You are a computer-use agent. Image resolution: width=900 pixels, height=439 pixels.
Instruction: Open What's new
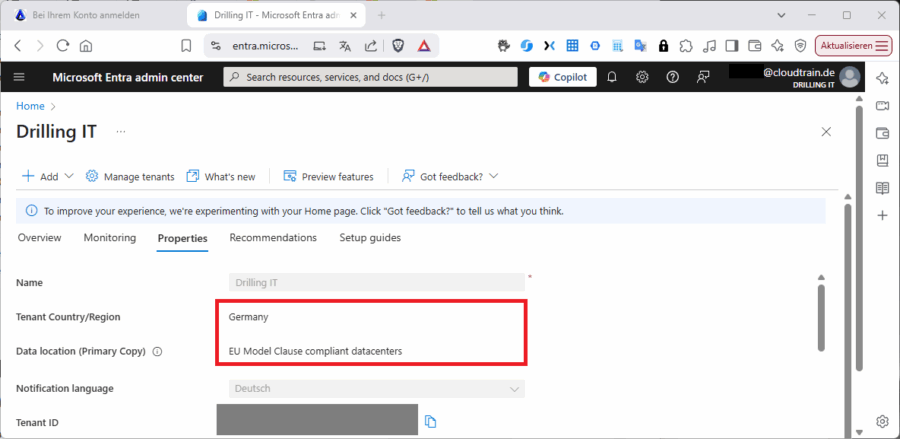pyautogui.click(x=221, y=176)
